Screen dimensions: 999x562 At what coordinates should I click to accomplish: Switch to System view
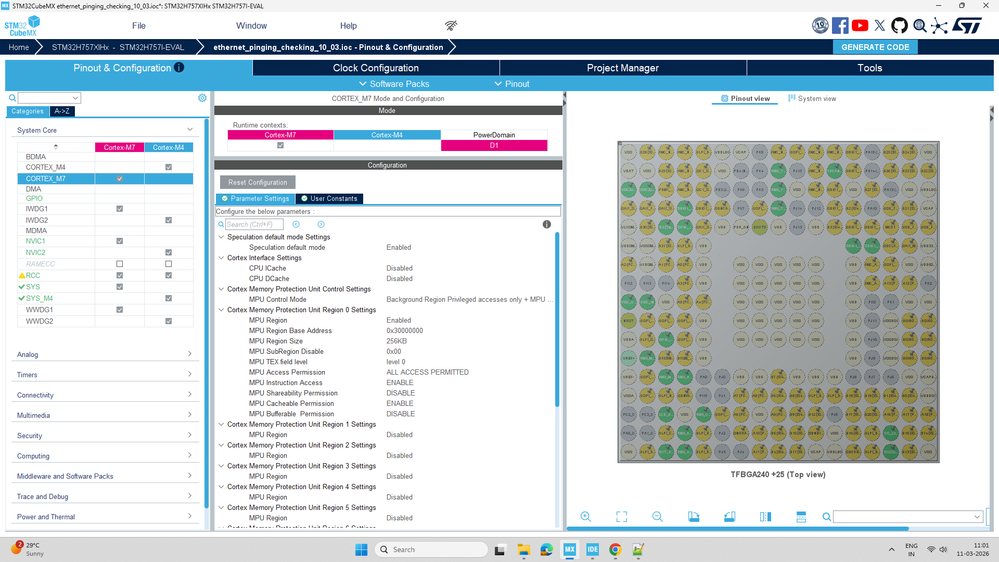click(x=812, y=98)
